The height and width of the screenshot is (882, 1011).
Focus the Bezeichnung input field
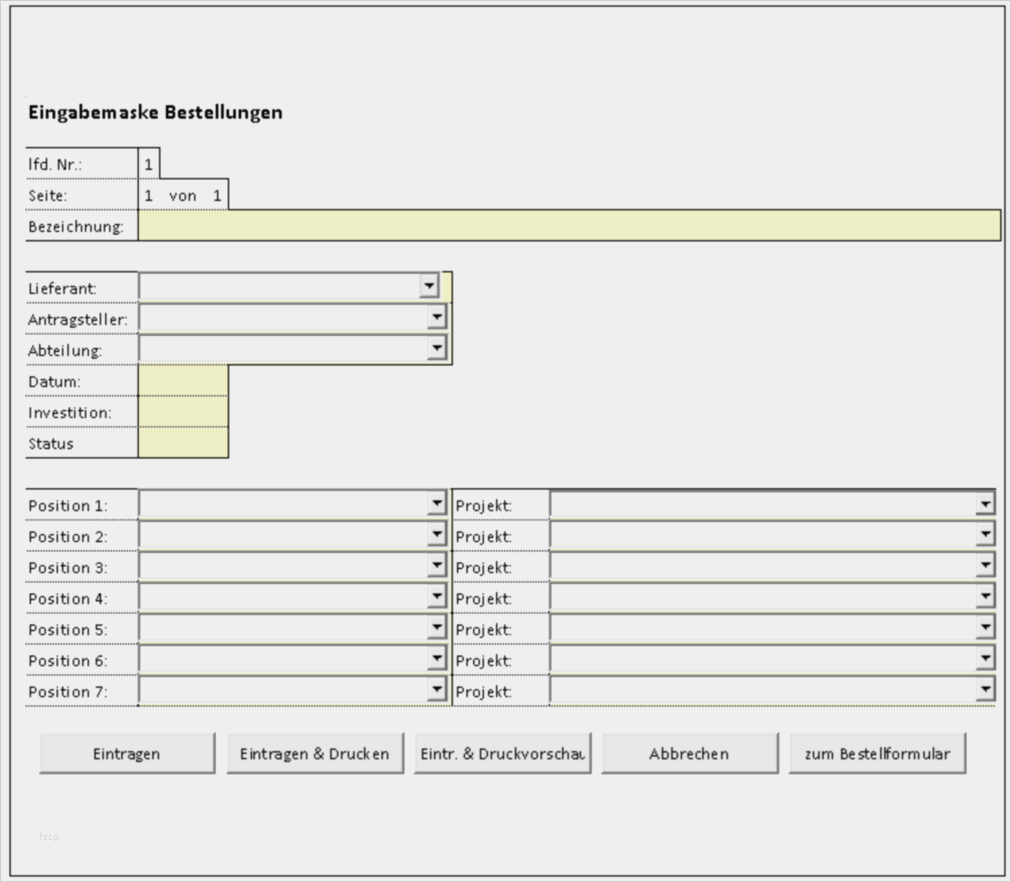tap(569, 226)
